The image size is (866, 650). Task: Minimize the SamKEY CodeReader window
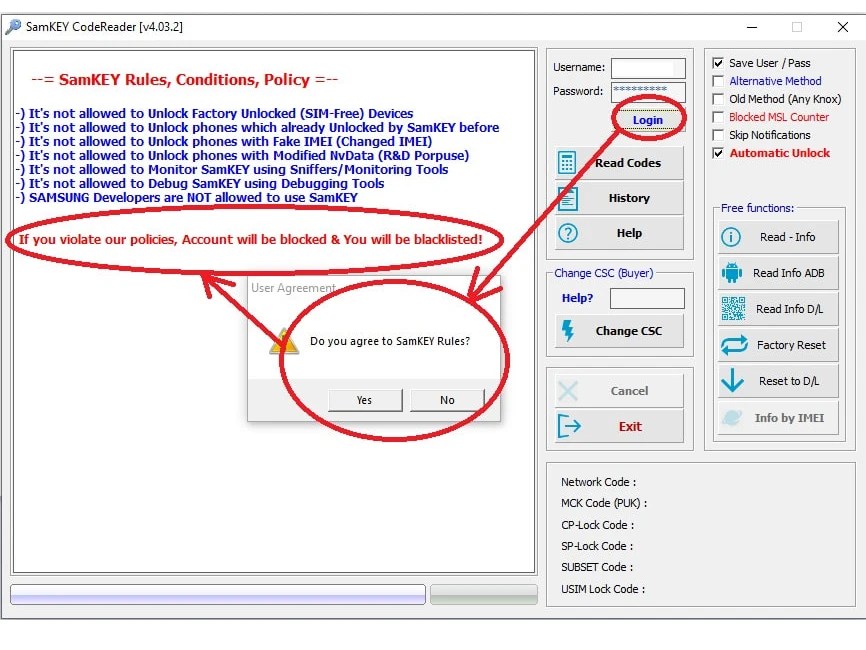tap(752, 27)
